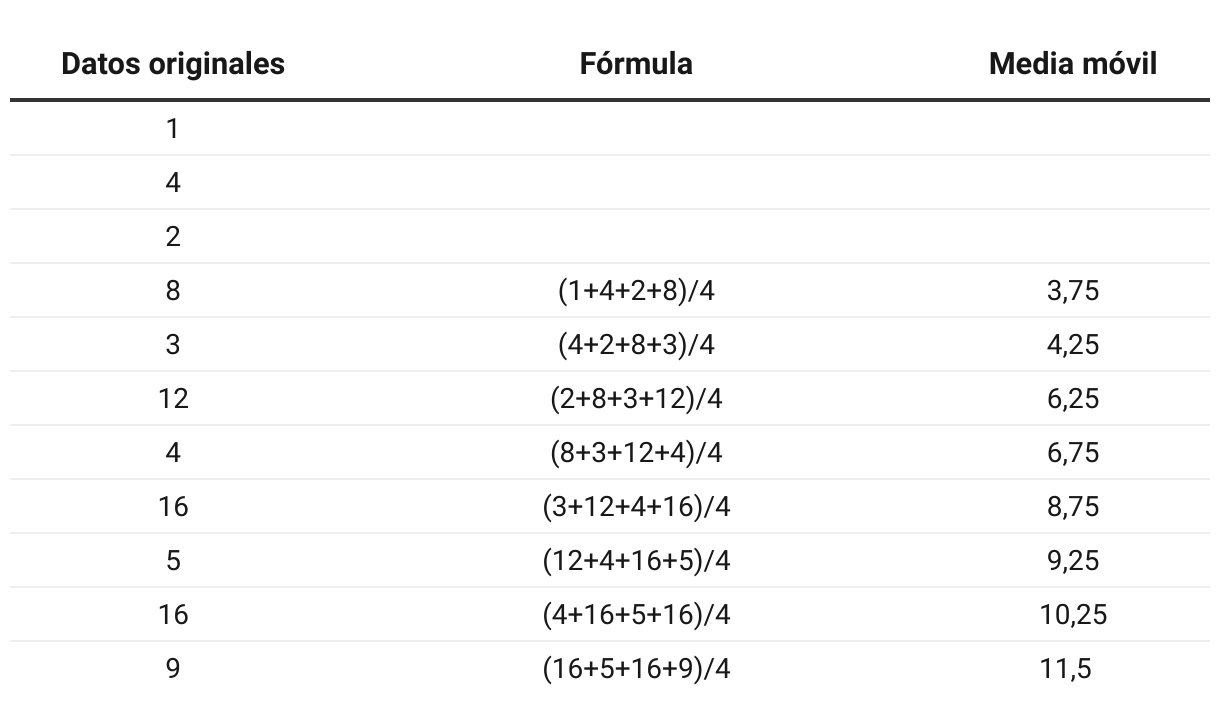This screenshot has height=704, width=1220.
Task: Click the formula (8+3+12+4)/4
Action: (x=636, y=453)
